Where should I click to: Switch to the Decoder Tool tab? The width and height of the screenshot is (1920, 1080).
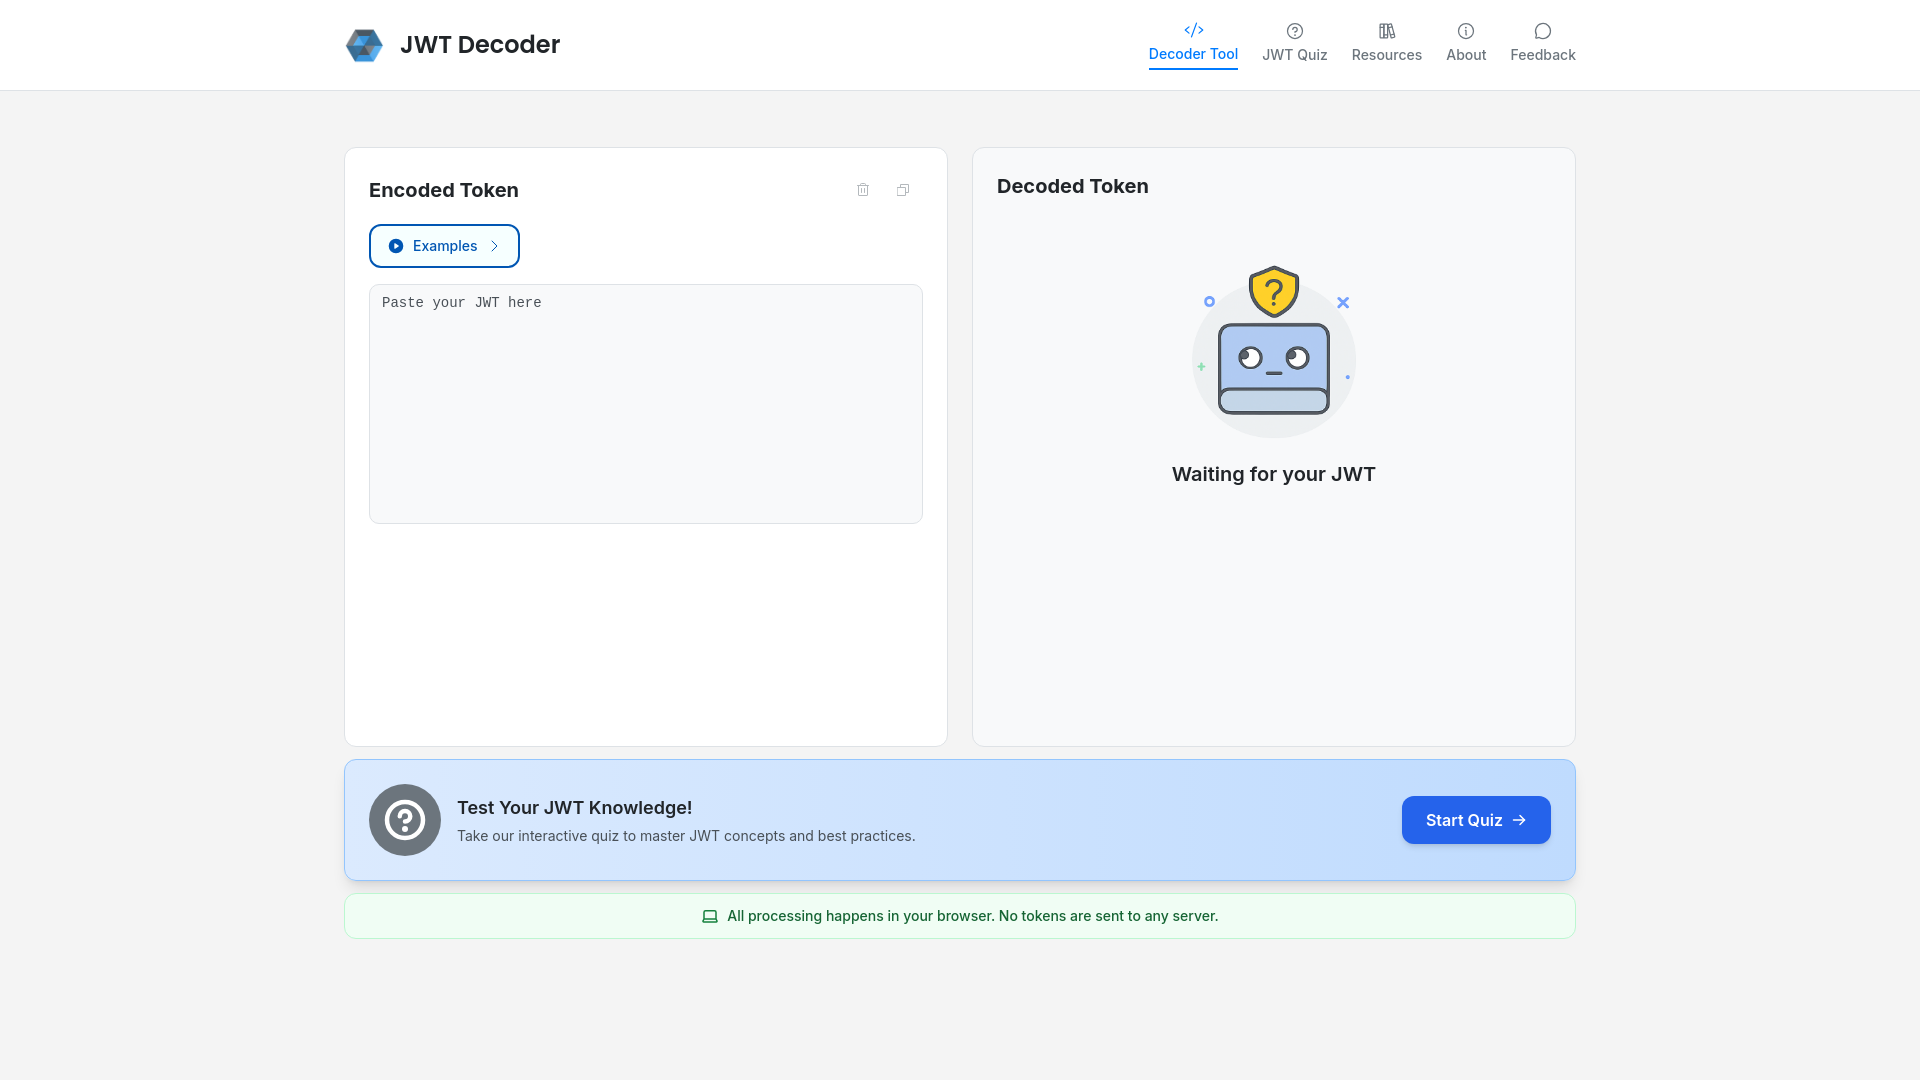1193,45
